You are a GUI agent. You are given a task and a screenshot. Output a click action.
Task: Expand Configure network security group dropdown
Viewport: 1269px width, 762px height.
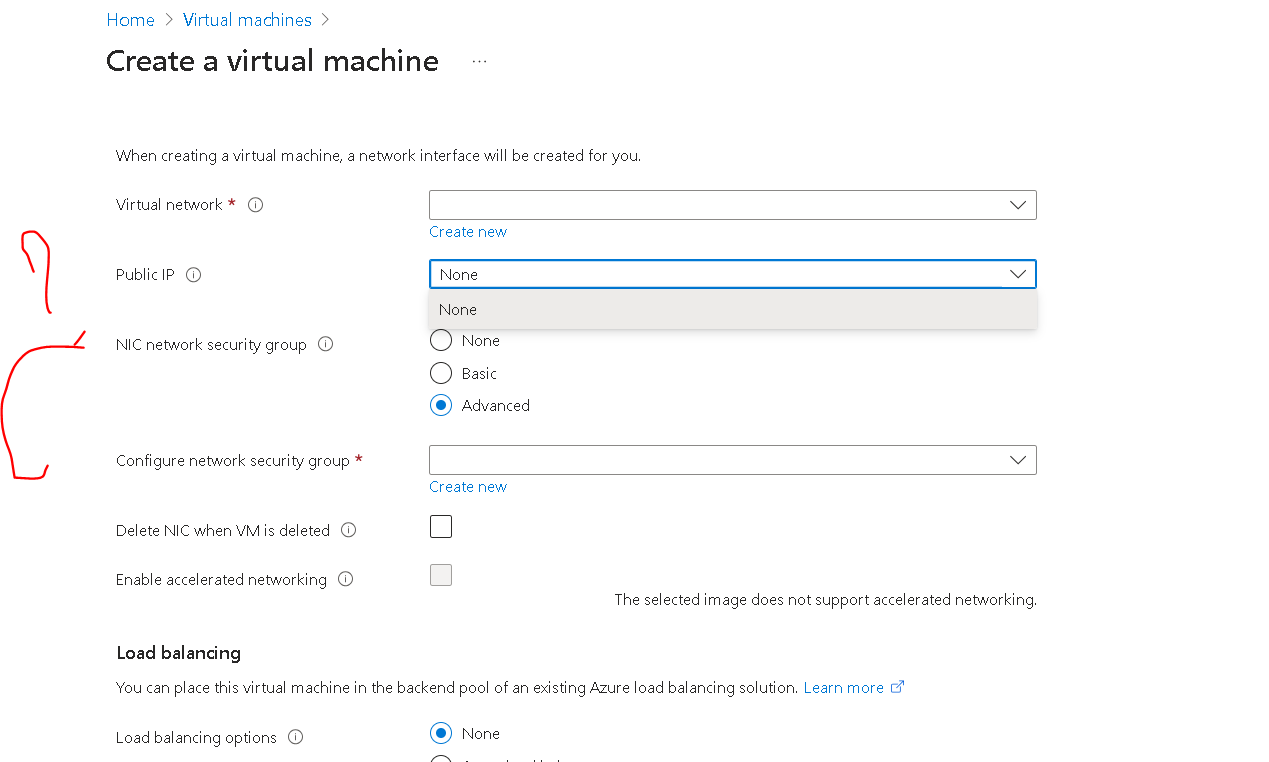tap(732, 460)
